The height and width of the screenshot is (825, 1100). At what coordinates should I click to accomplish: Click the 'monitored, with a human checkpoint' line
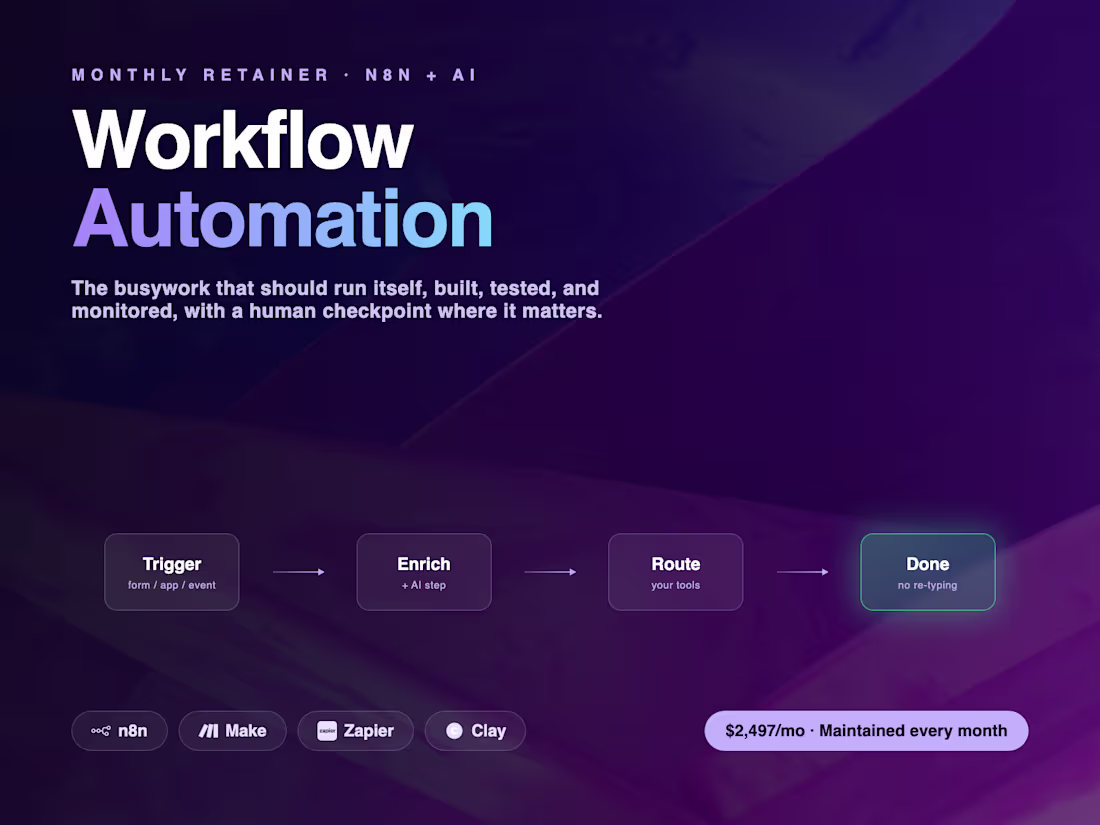[337, 311]
